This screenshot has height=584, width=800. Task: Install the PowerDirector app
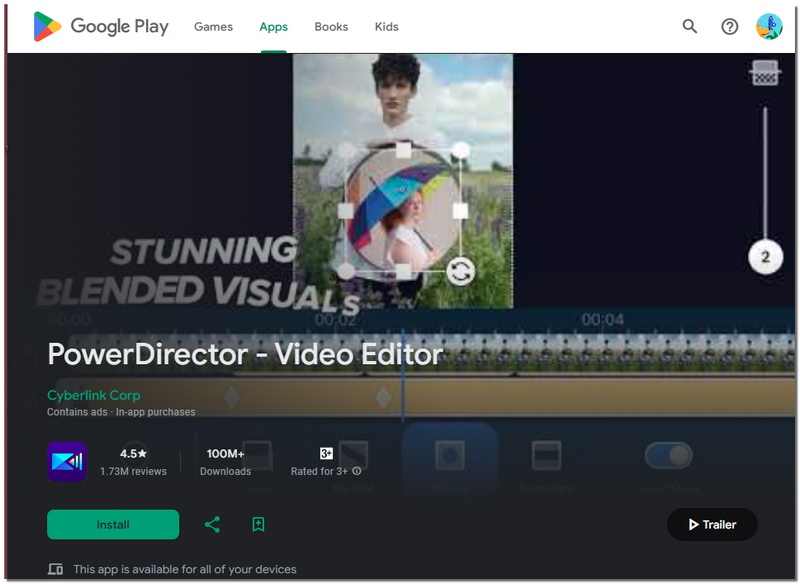[x=112, y=524]
